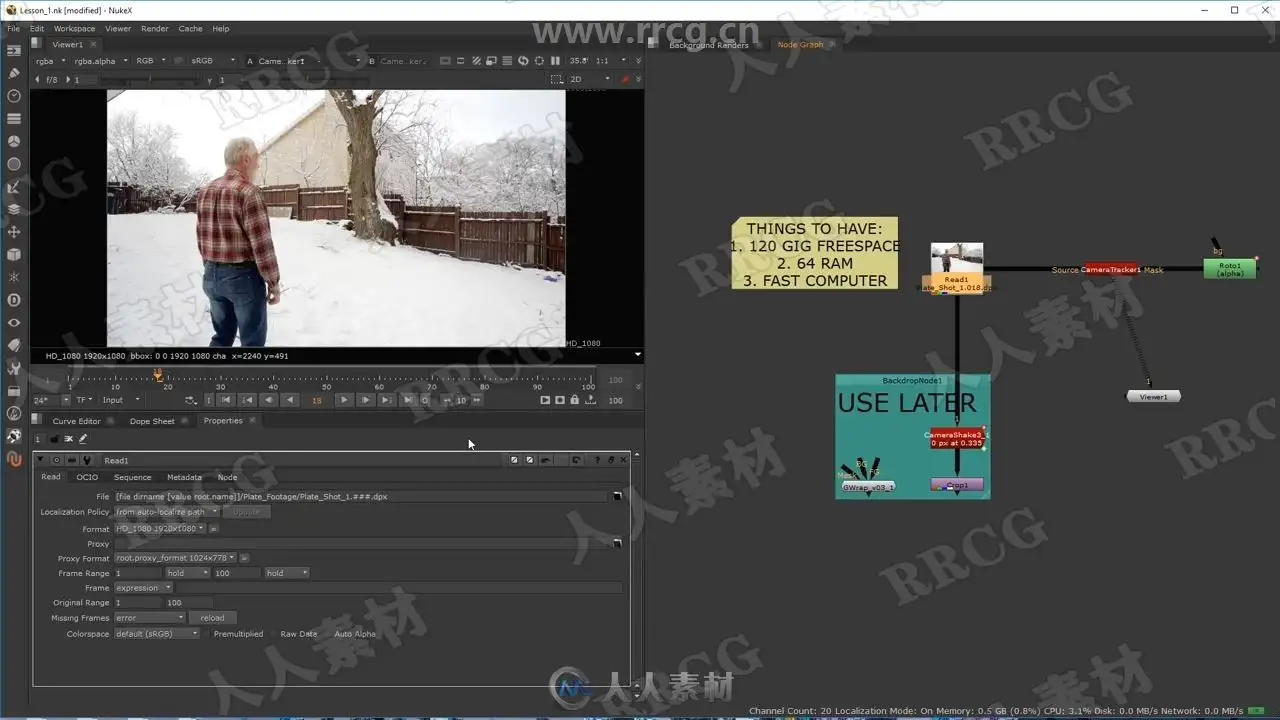Click the browse icon beside Proxy field

tap(617, 543)
